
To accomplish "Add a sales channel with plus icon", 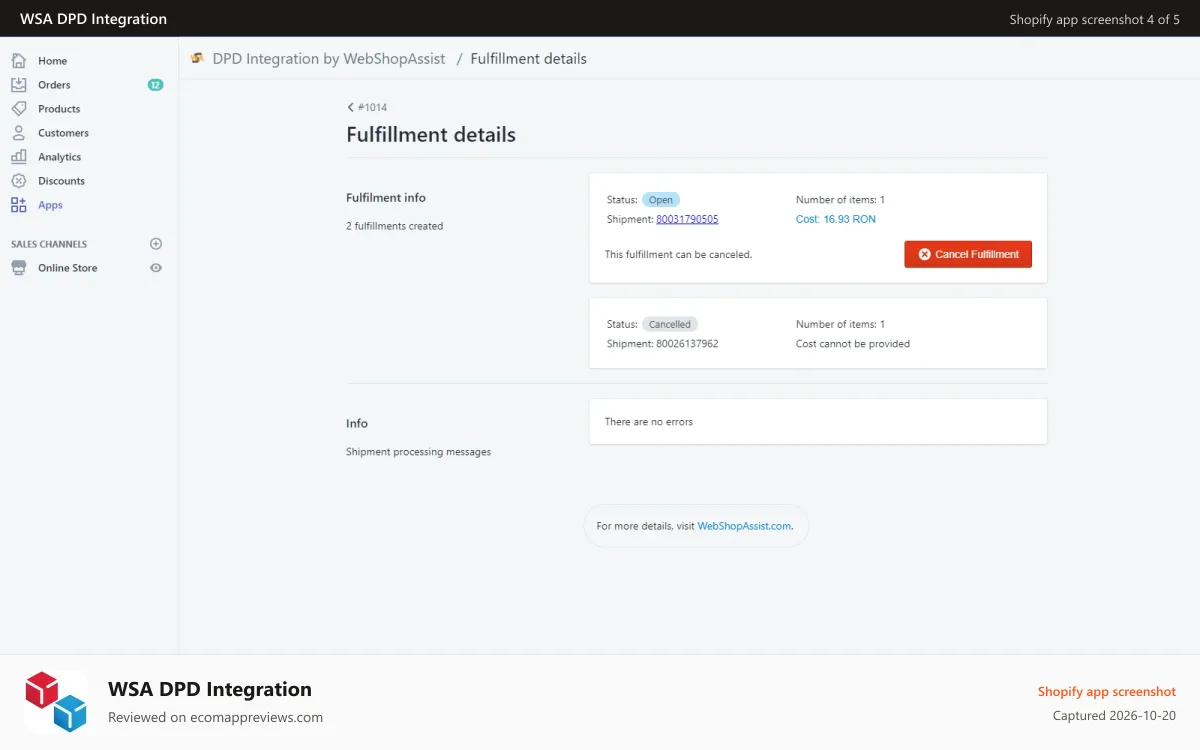I will tap(156, 244).
